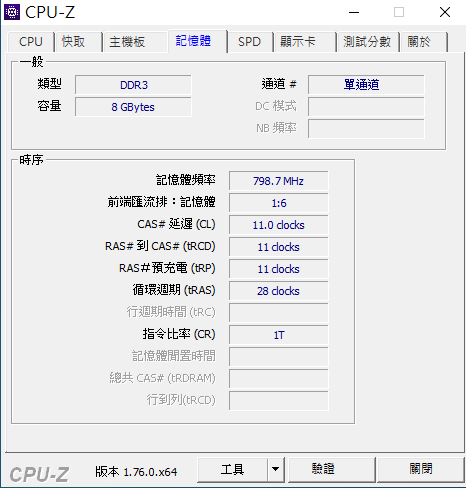Viewport: 466px width, 488px height.
Task: Expand the dropdown arrow next to 工具
Action: [x=275, y=470]
